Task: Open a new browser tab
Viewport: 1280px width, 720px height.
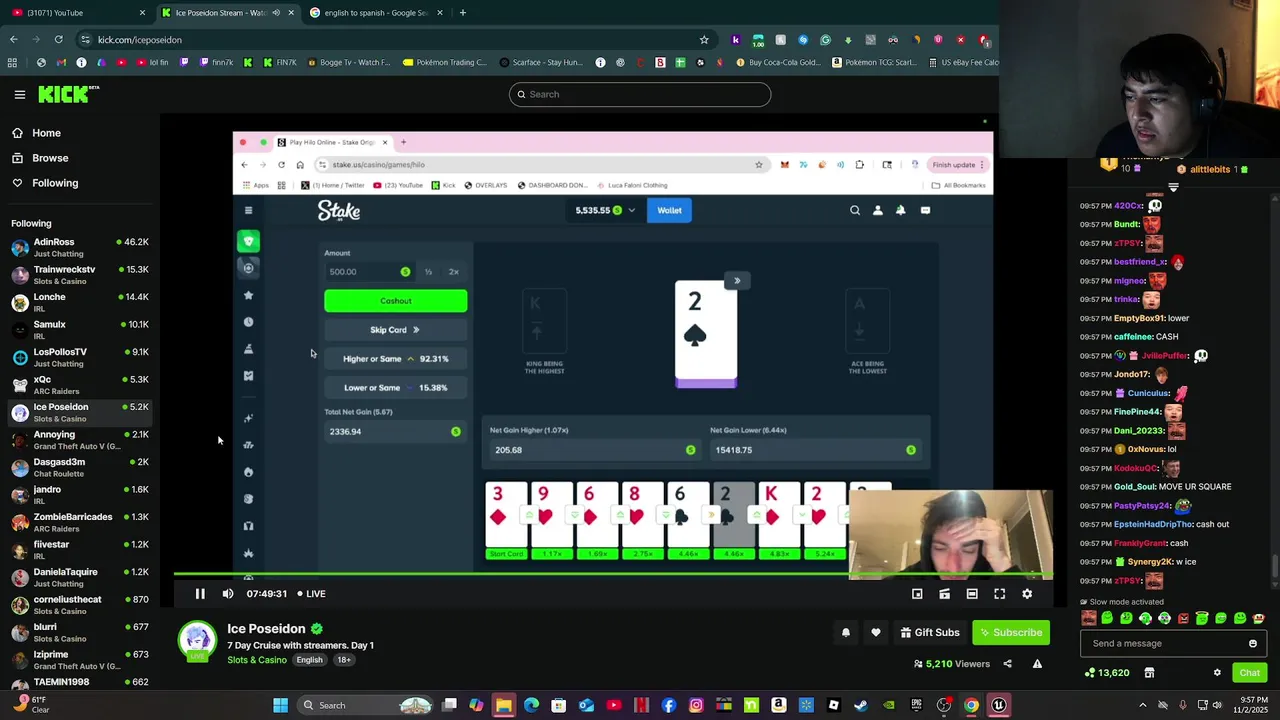Action: [x=462, y=13]
